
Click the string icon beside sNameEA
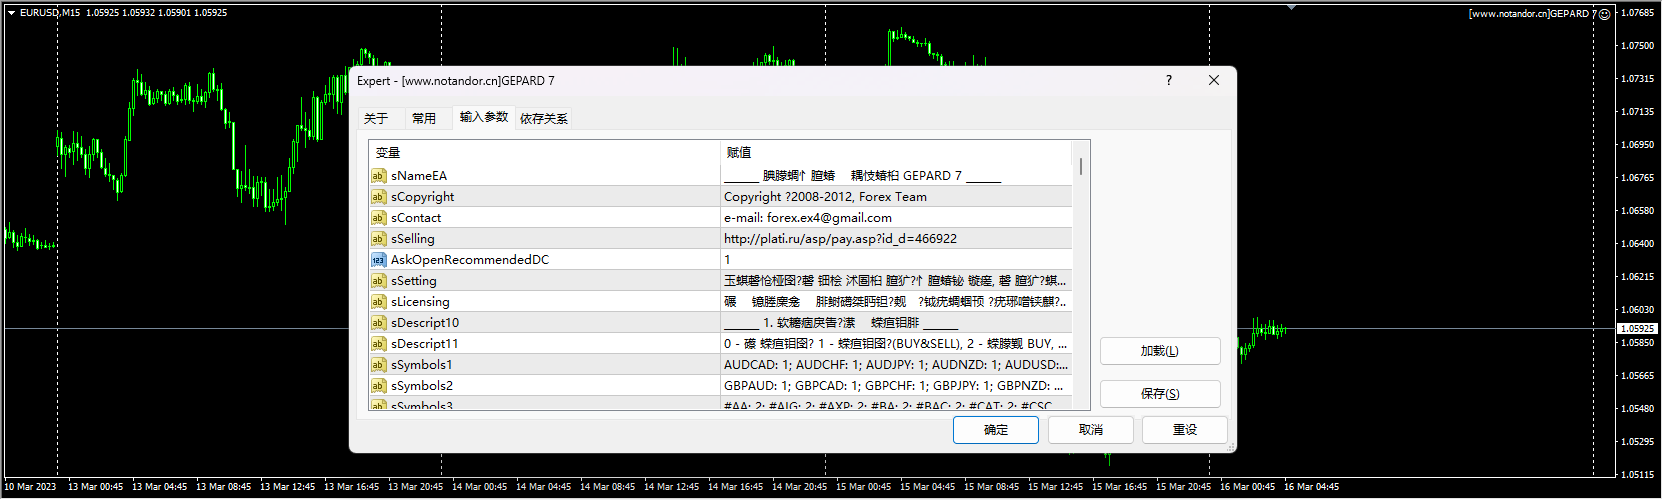[x=378, y=176]
